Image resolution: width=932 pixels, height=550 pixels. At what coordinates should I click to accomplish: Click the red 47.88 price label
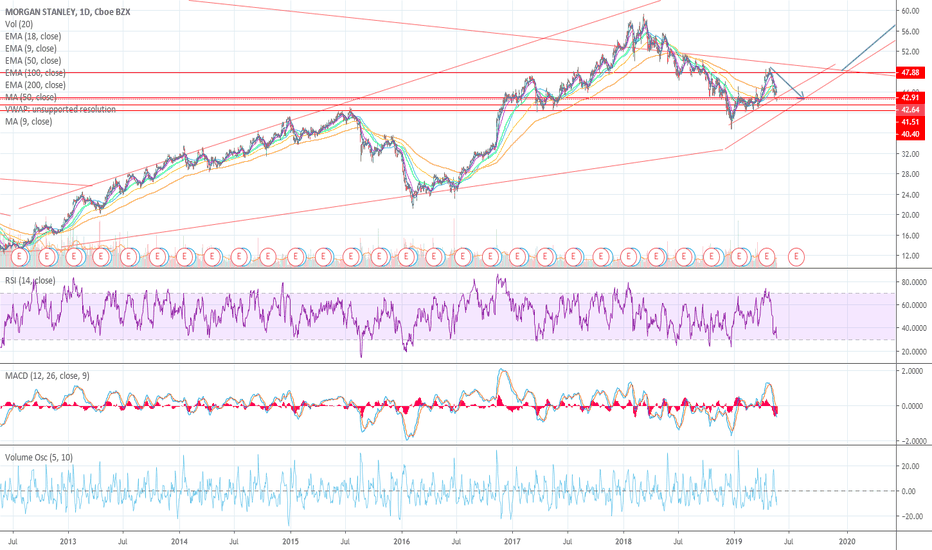[x=910, y=73]
